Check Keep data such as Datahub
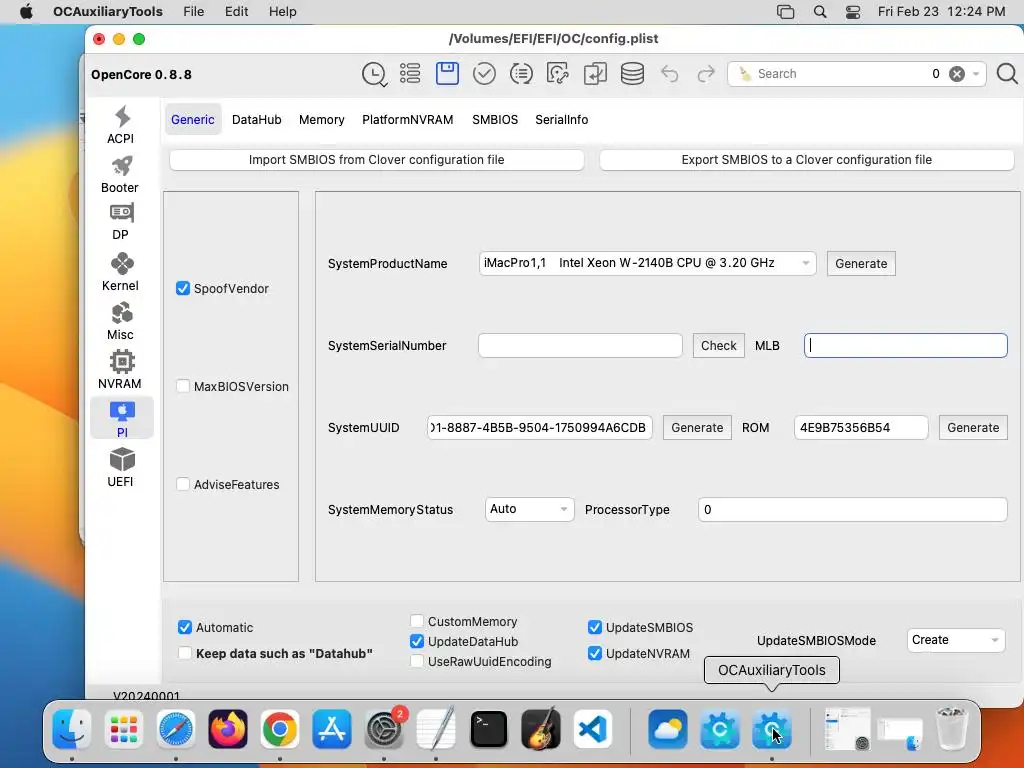The width and height of the screenshot is (1024, 768). pos(185,653)
